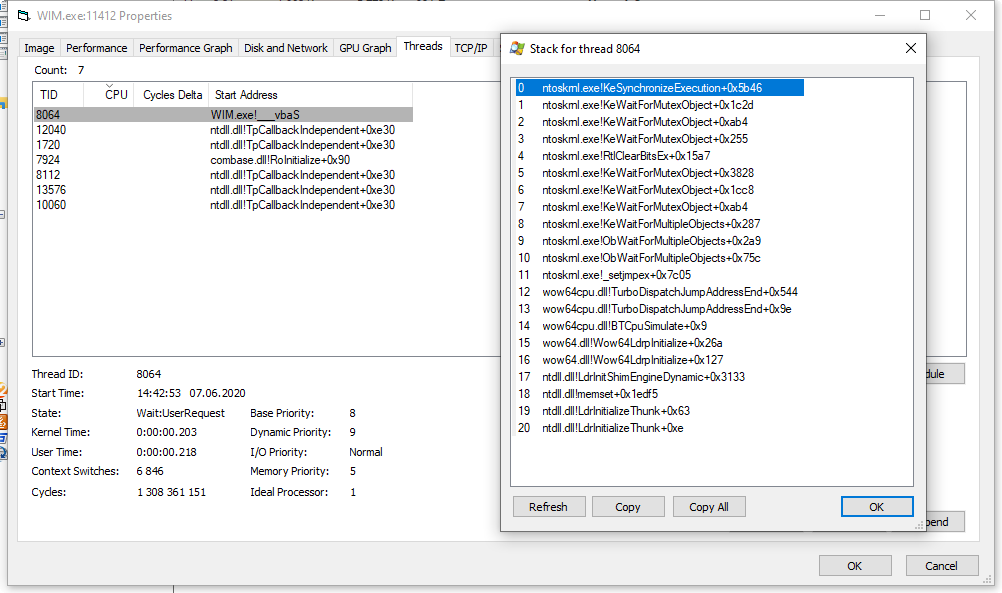
Task: Select stack frame 7 KeWaitForMutexObject+0xab4
Action: tap(659, 207)
